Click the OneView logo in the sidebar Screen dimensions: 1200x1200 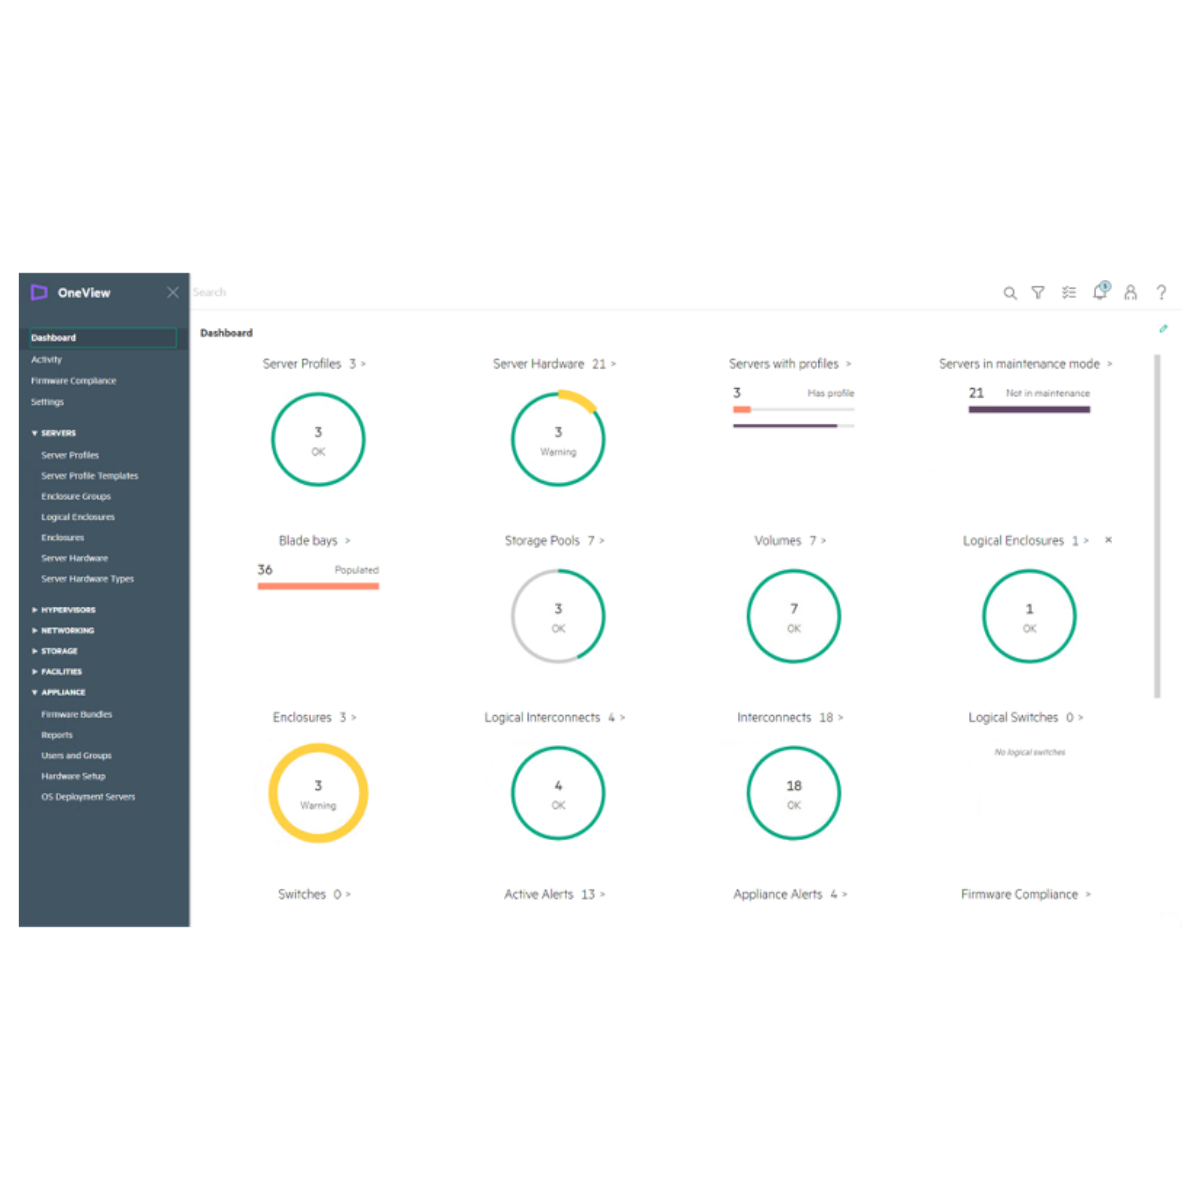(40, 292)
